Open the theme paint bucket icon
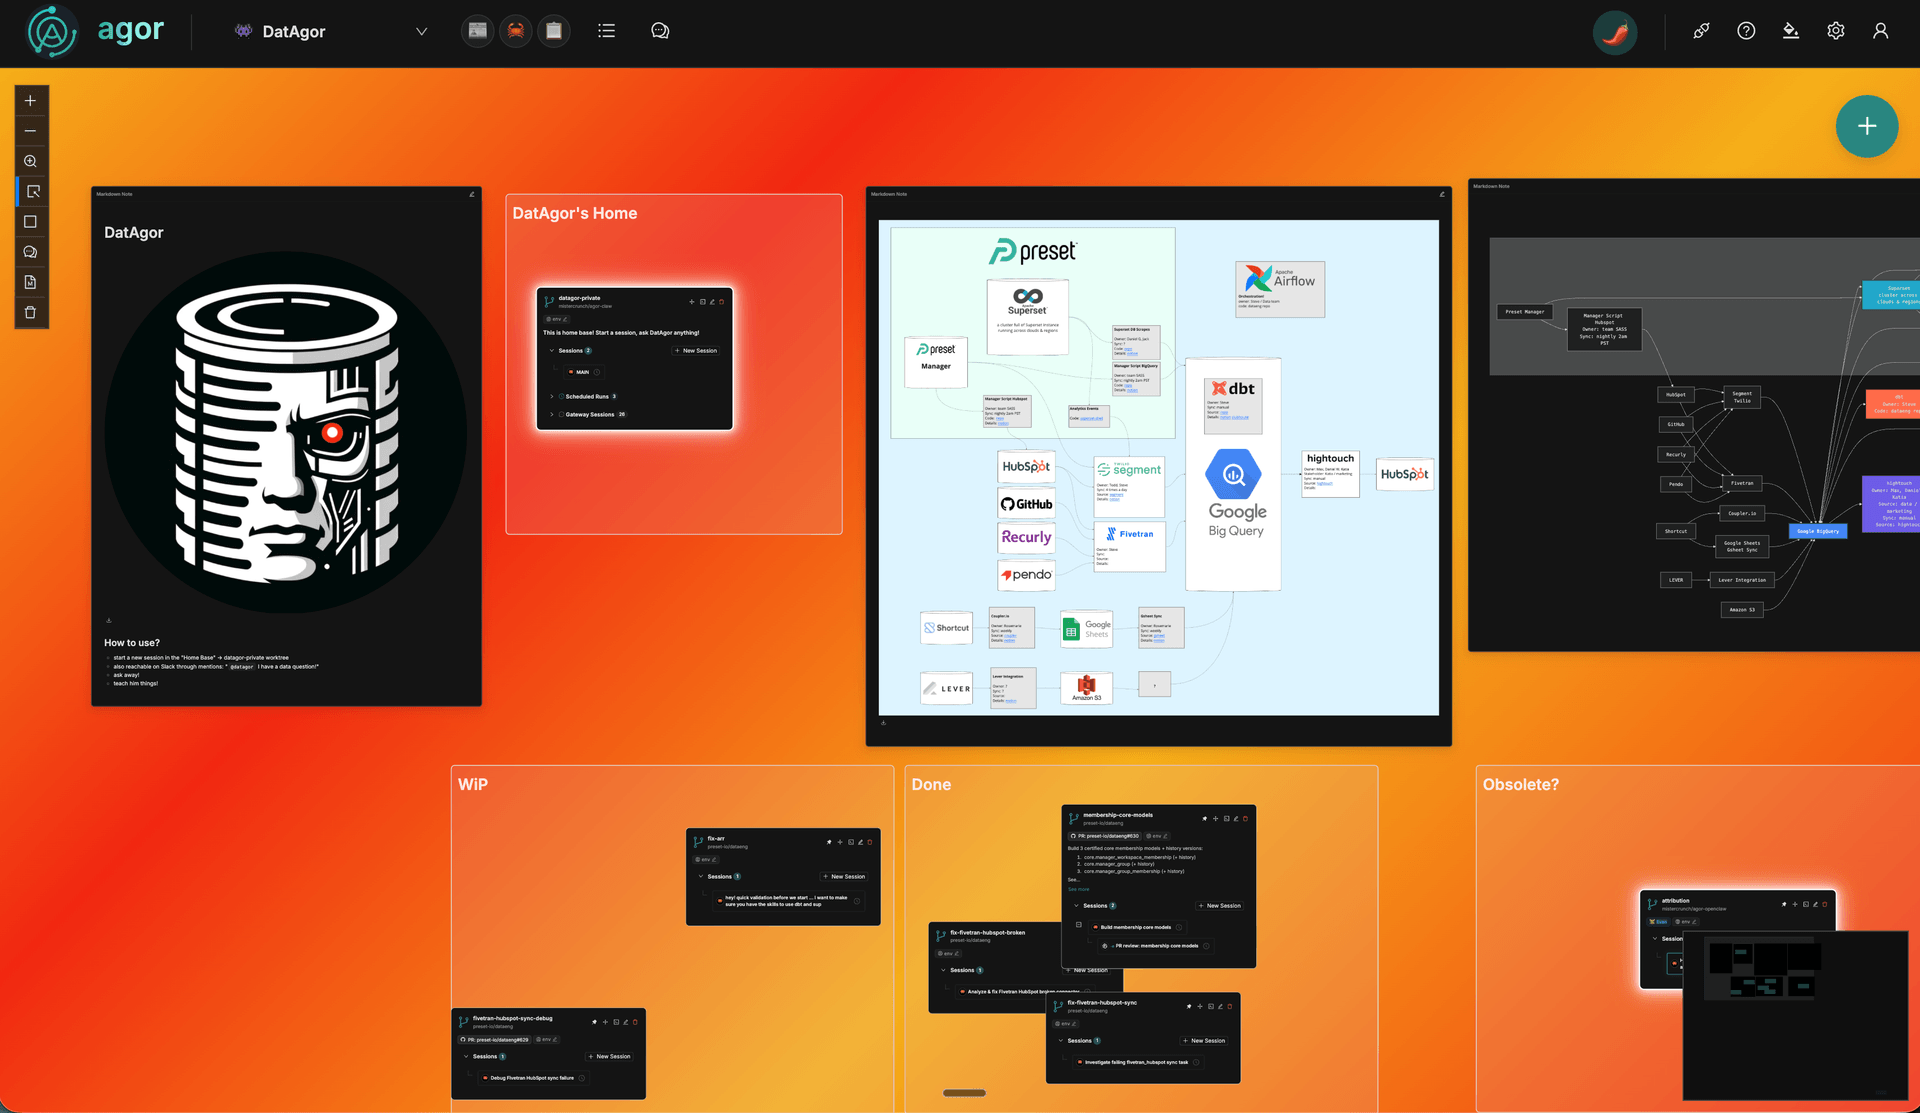This screenshot has height=1113, width=1920. point(1790,31)
